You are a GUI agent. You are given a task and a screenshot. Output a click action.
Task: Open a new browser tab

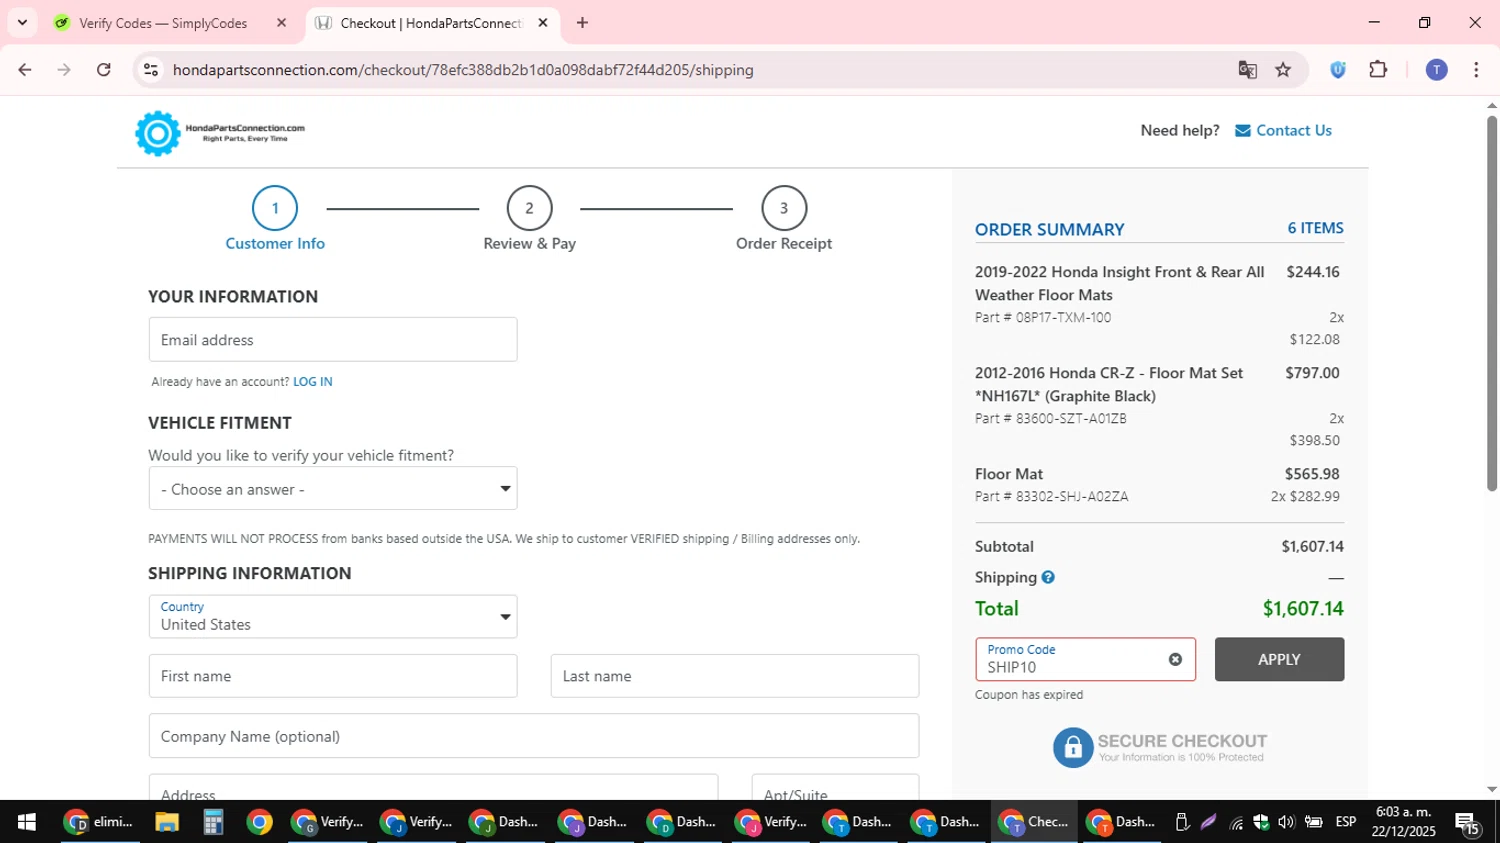tap(583, 23)
